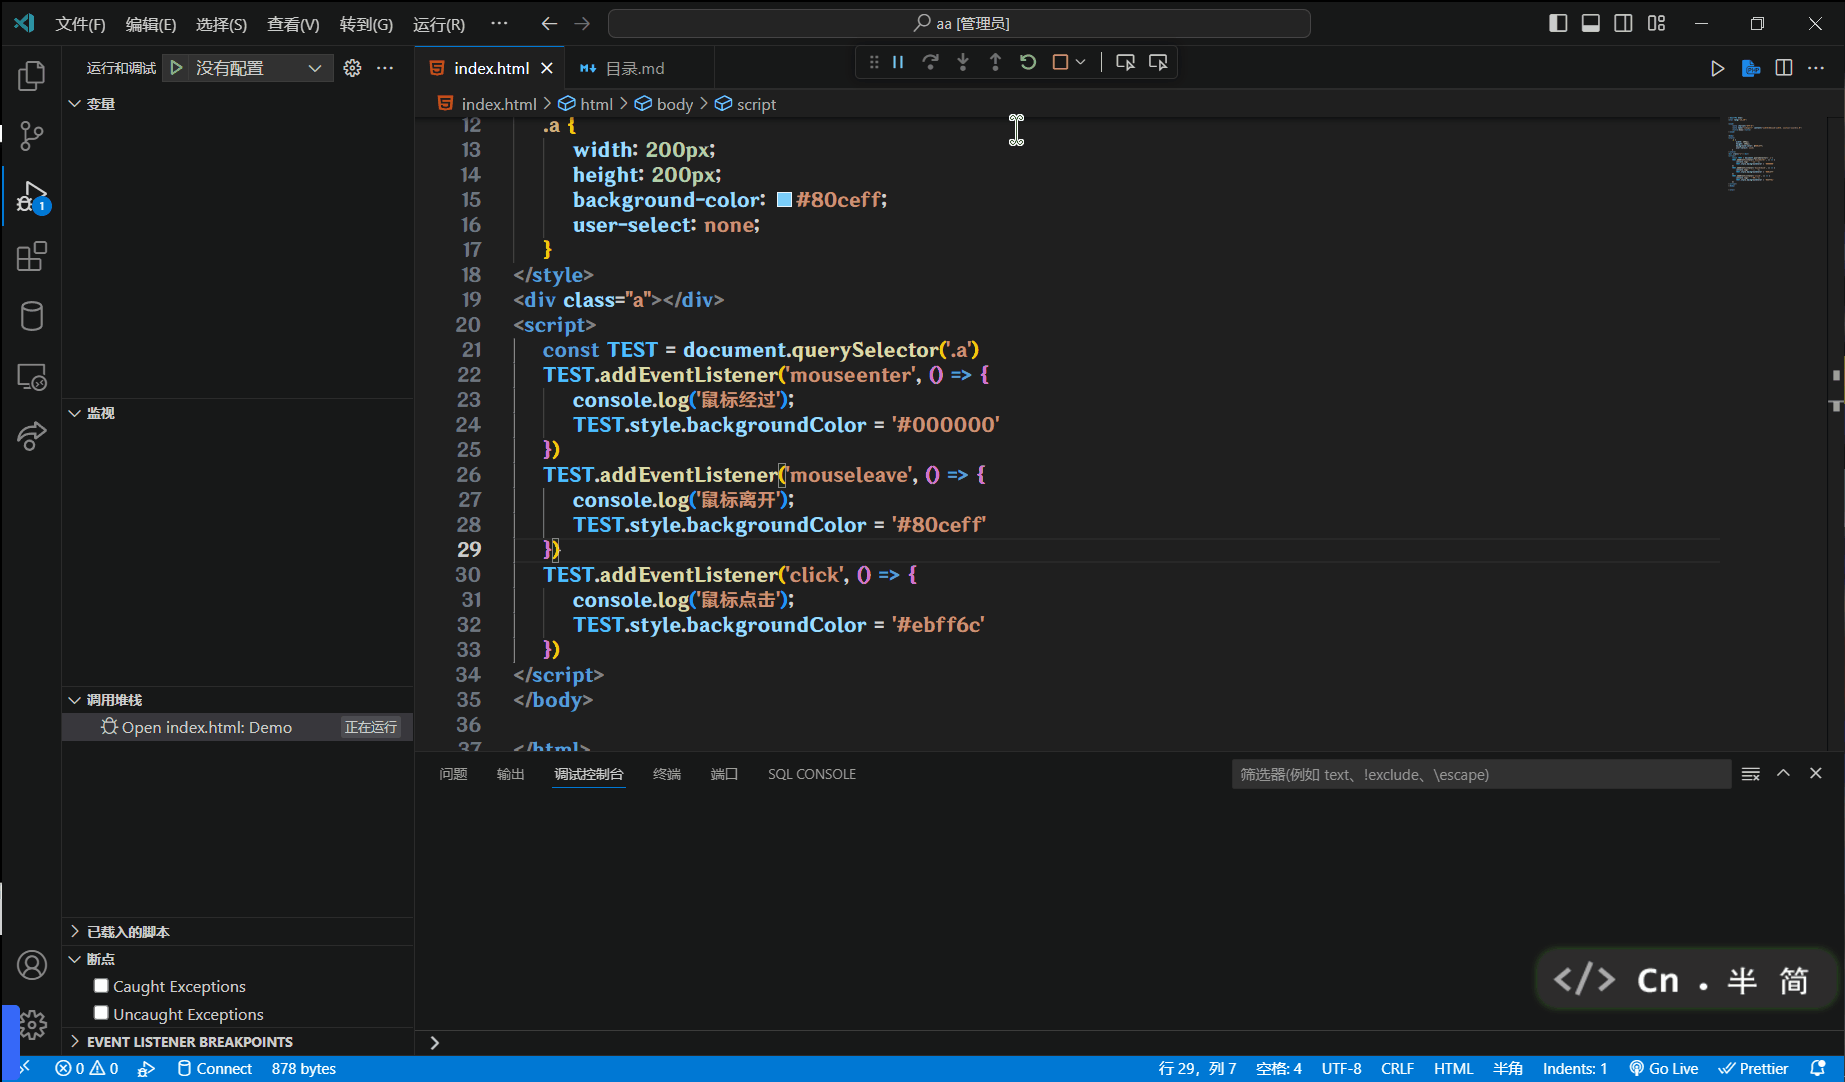
Task: Maximize the bottom panel with chevron
Action: (x=1783, y=773)
